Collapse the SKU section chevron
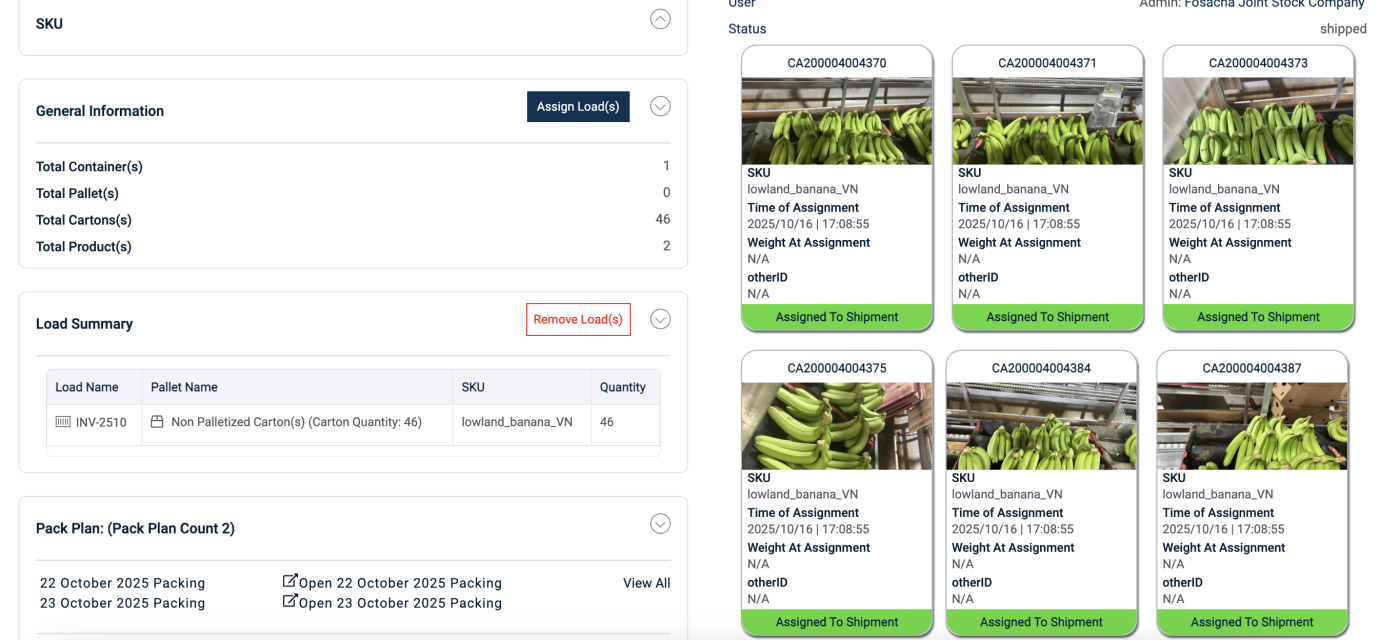The height and width of the screenshot is (640, 1400). 660,19
